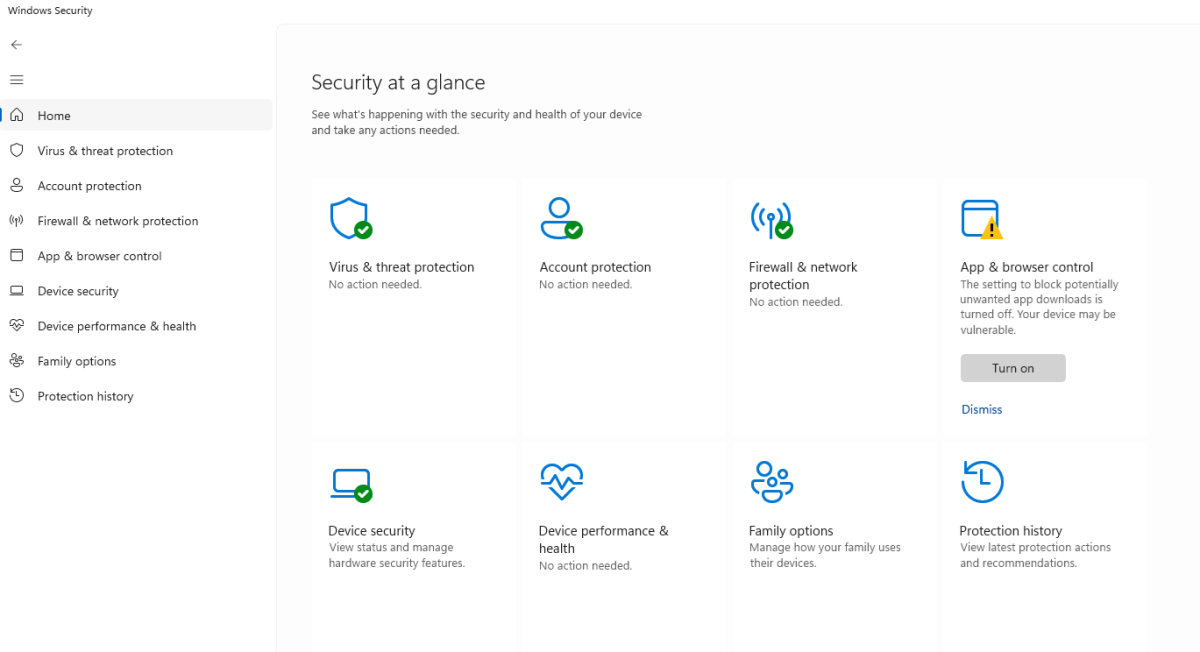Viewport: 1200px width, 652px height.
Task: Click the Protection history clock icon
Action: click(982, 481)
